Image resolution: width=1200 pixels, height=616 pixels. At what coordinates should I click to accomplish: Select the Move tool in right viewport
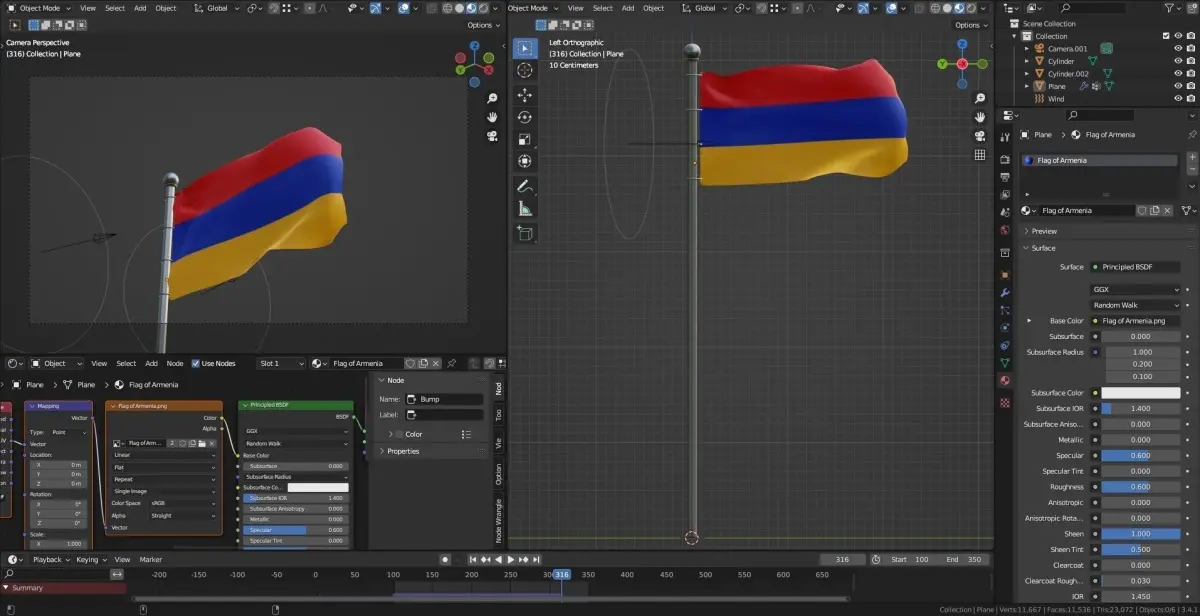525,95
